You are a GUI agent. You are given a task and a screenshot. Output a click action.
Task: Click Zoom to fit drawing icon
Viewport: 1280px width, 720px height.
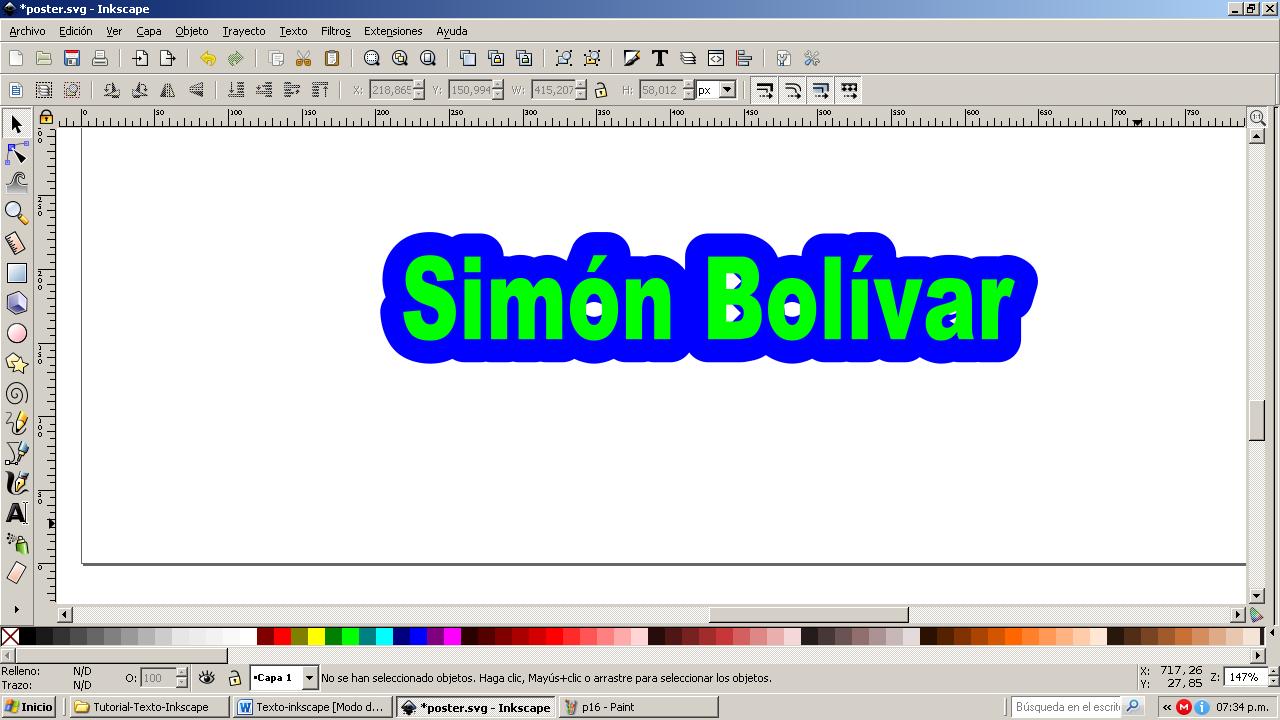coord(400,59)
